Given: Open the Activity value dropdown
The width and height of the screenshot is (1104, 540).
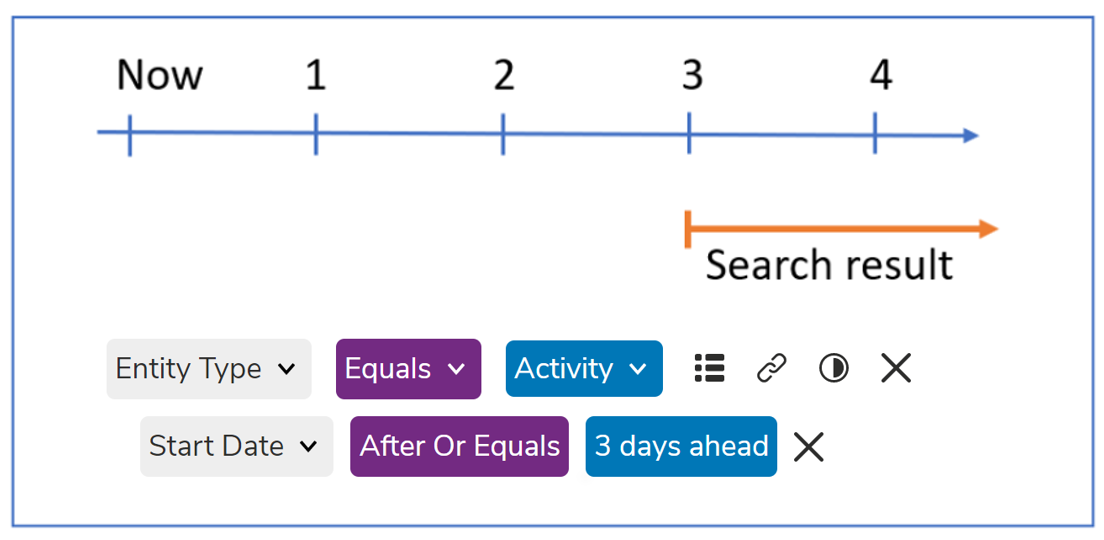Looking at the screenshot, I should 584,369.
